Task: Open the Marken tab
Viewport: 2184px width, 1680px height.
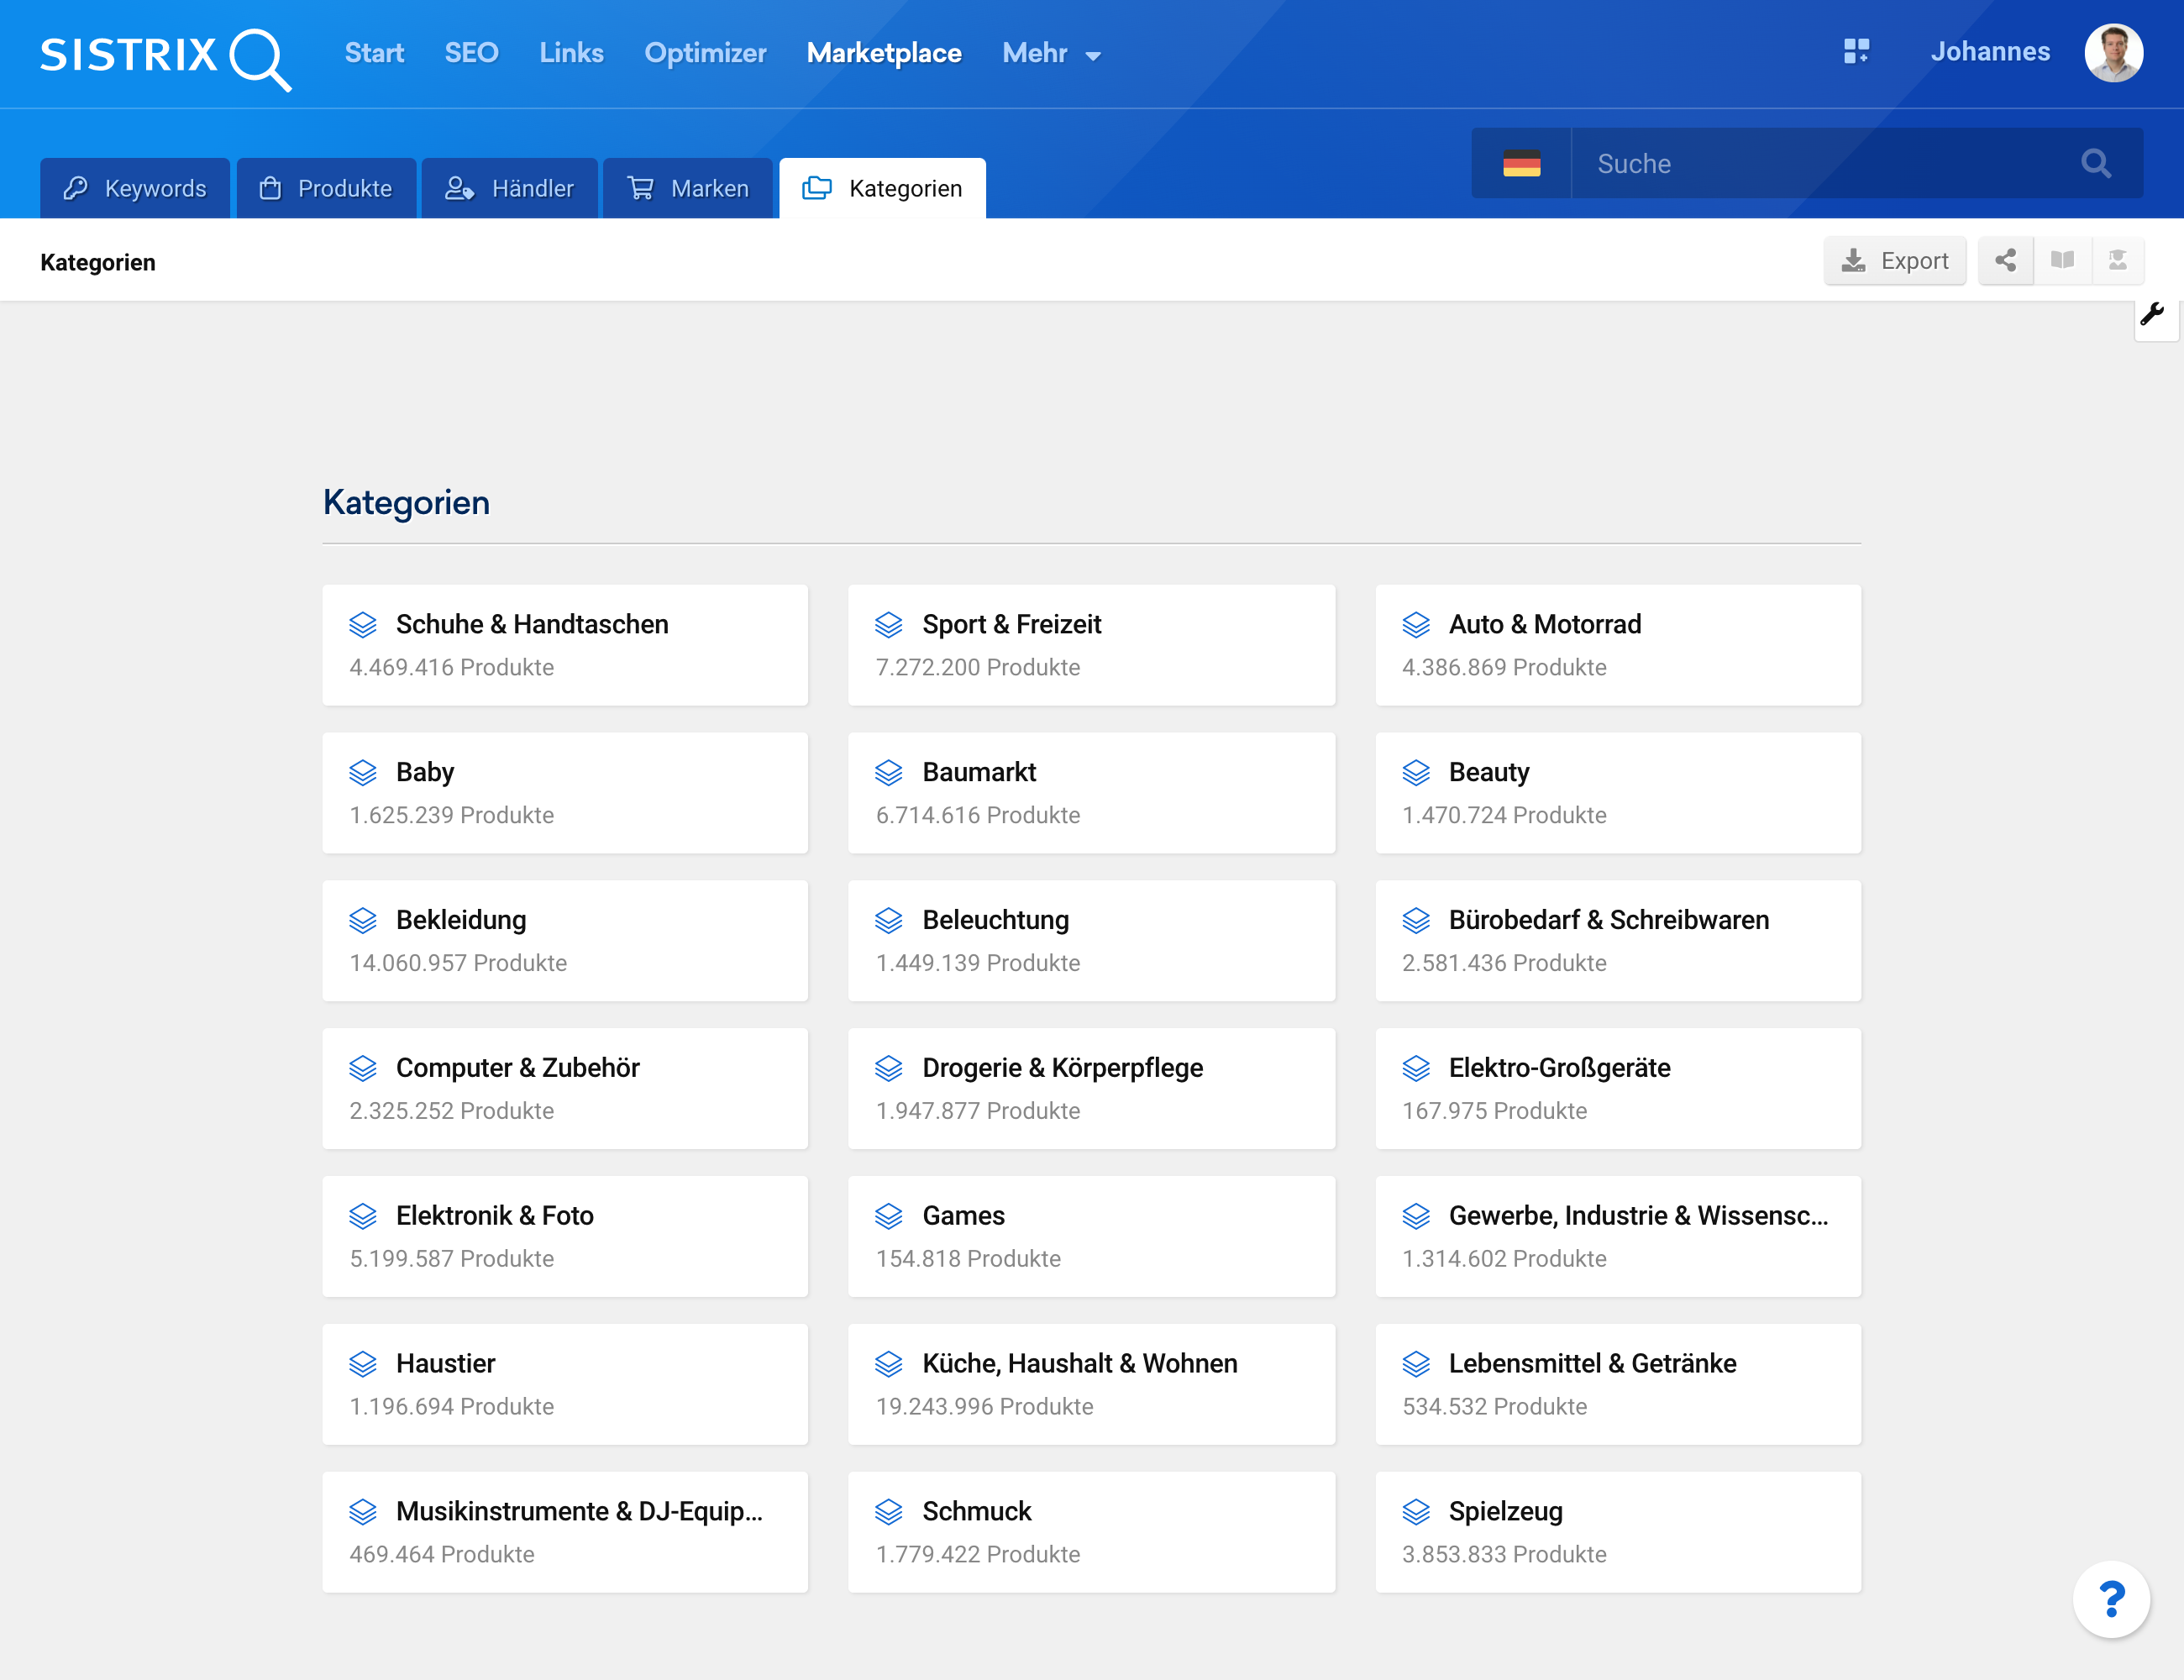Action: 688,188
